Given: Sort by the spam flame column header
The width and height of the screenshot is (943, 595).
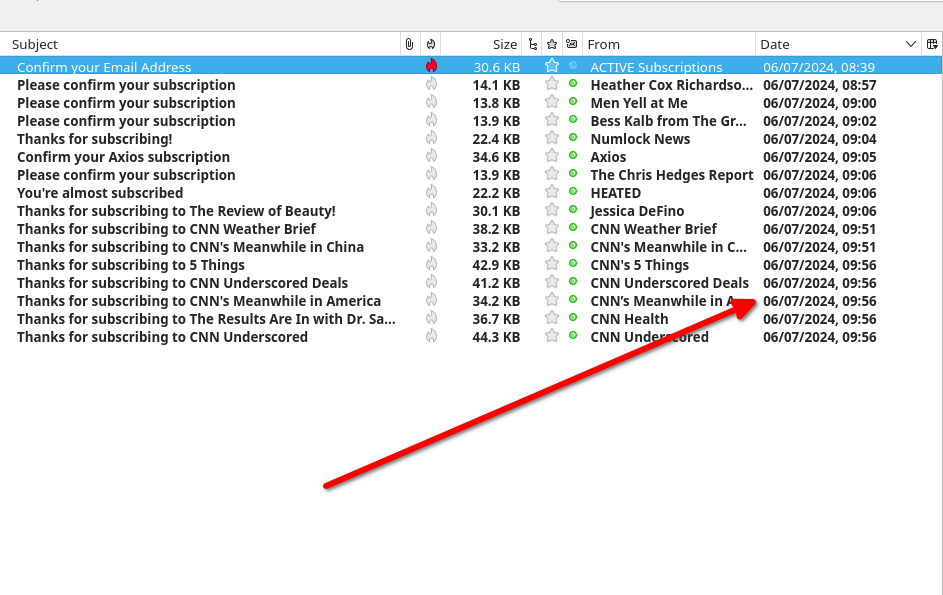Looking at the screenshot, I should point(431,44).
